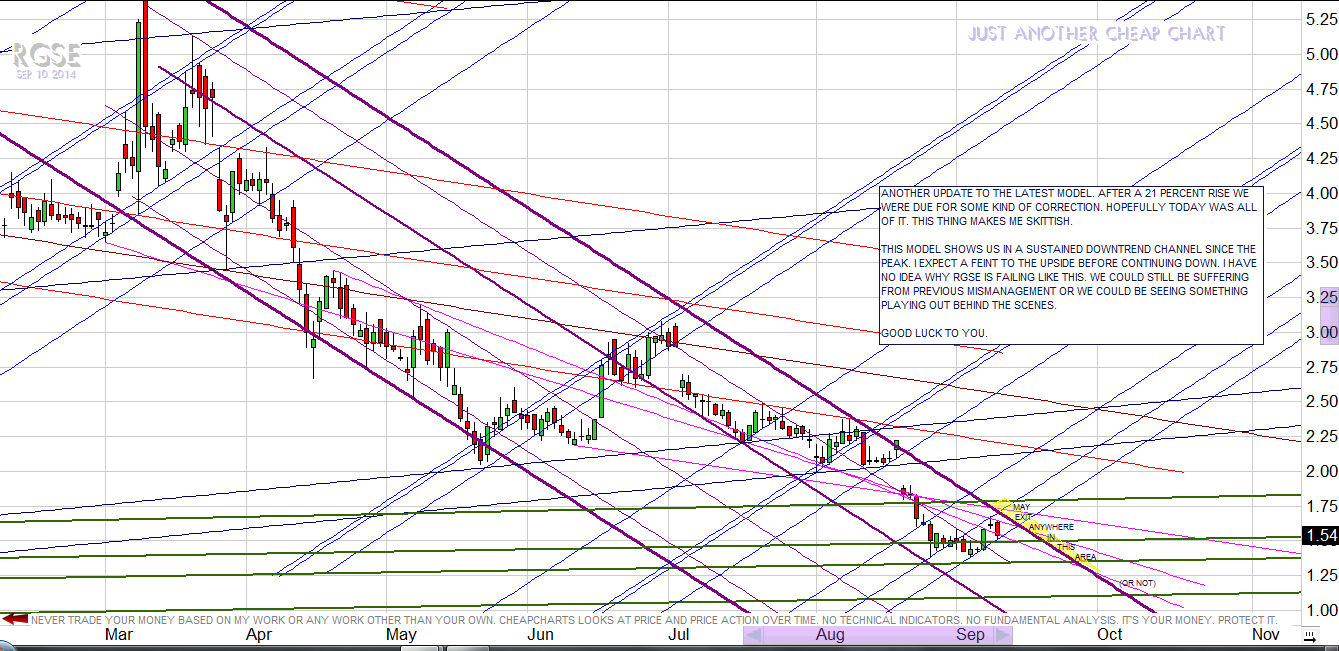The image size is (1339, 651).
Task: Click the Nov label on the time axis
Action: point(1265,635)
